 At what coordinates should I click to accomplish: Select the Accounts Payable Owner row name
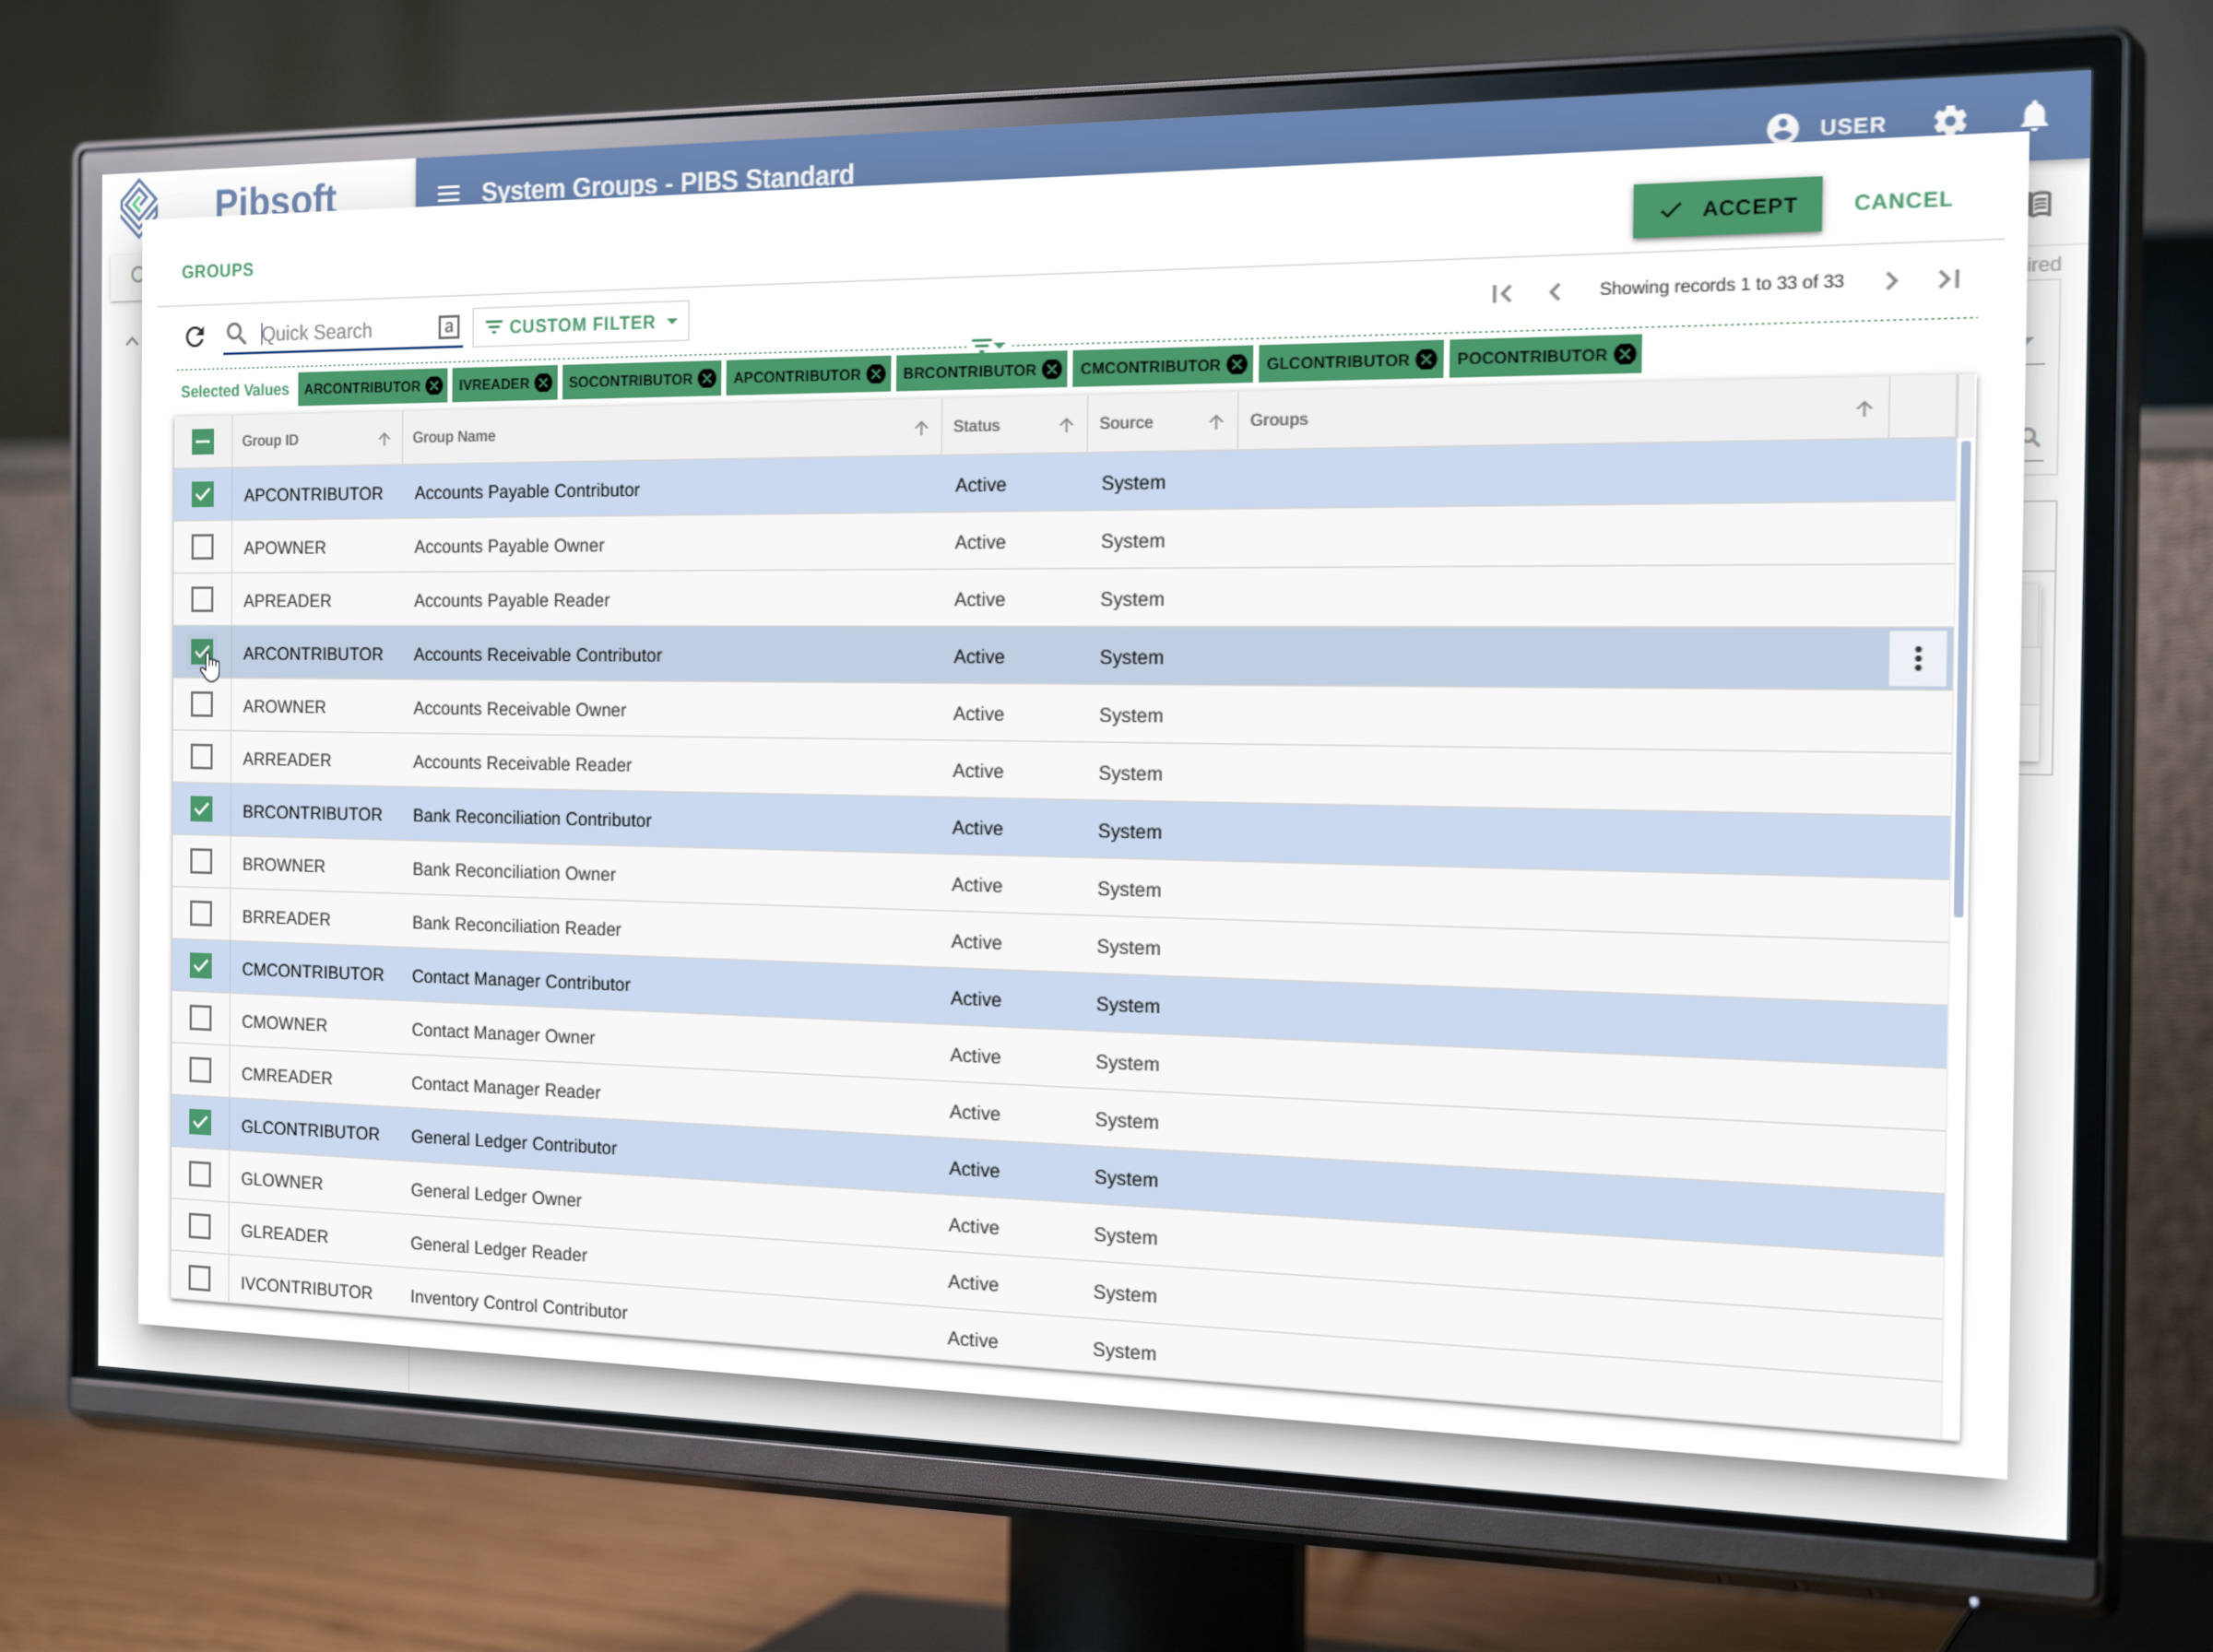(508, 546)
